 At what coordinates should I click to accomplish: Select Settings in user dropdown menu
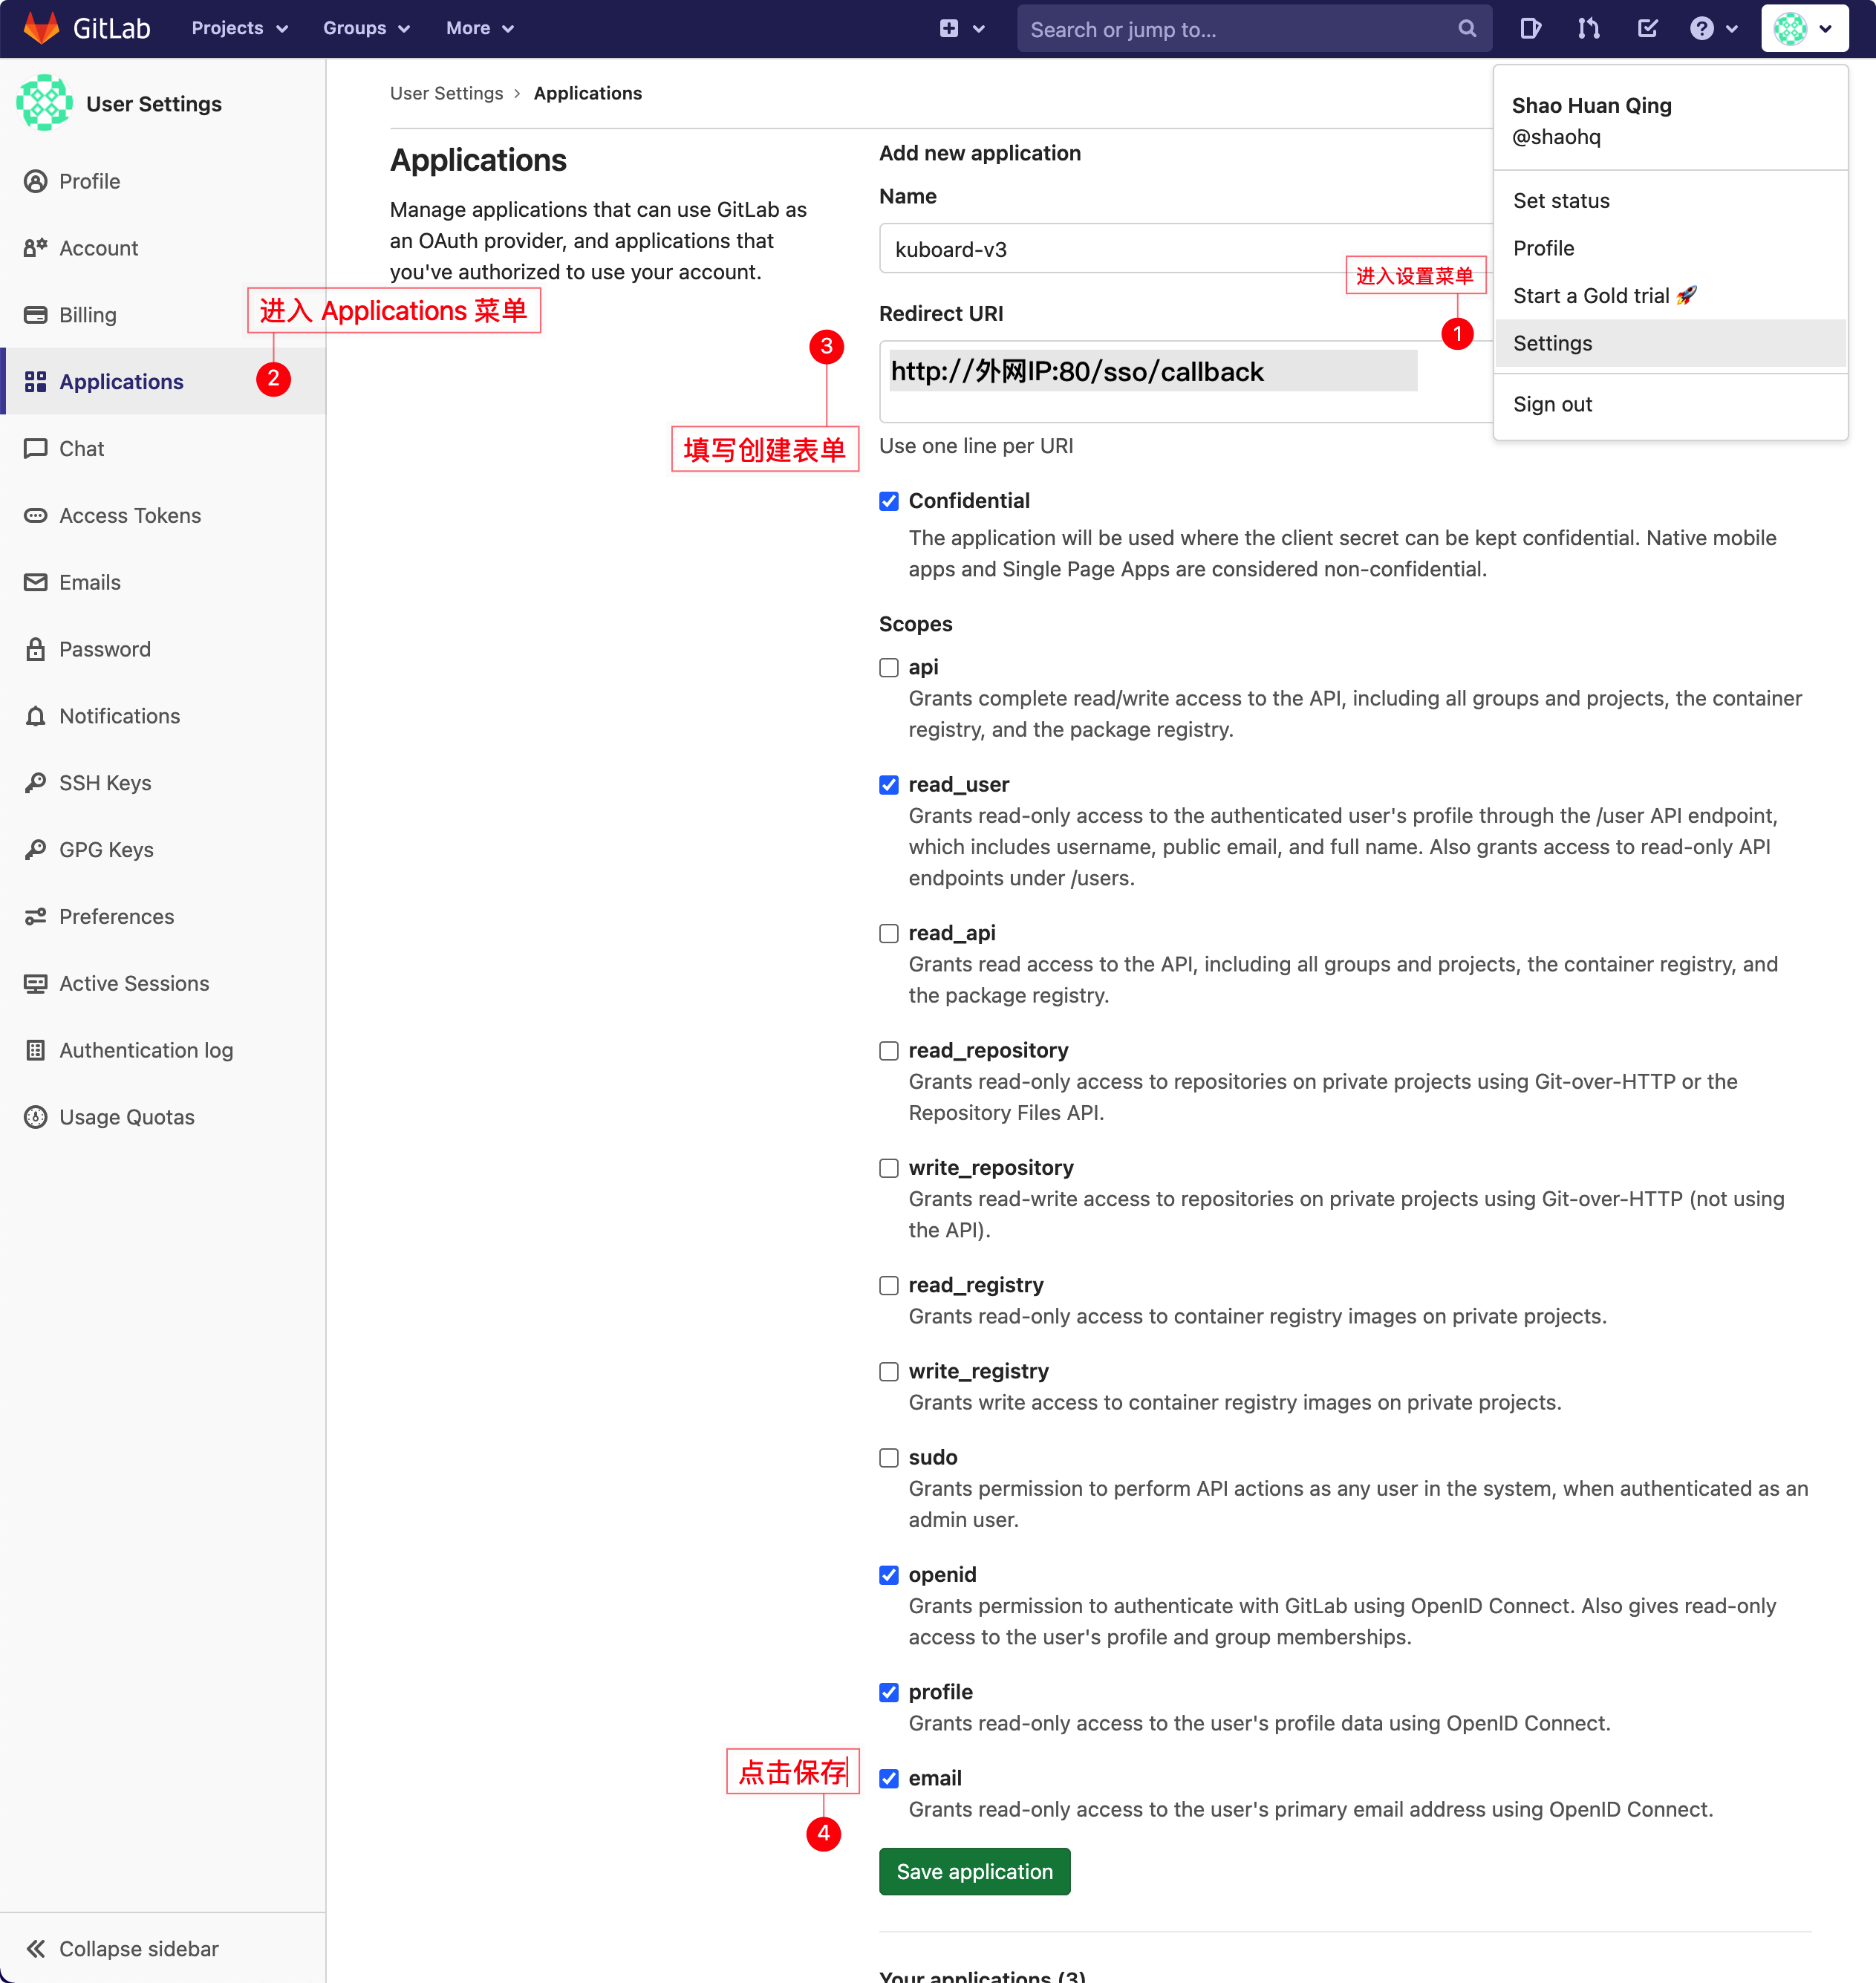pyautogui.click(x=1552, y=343)
